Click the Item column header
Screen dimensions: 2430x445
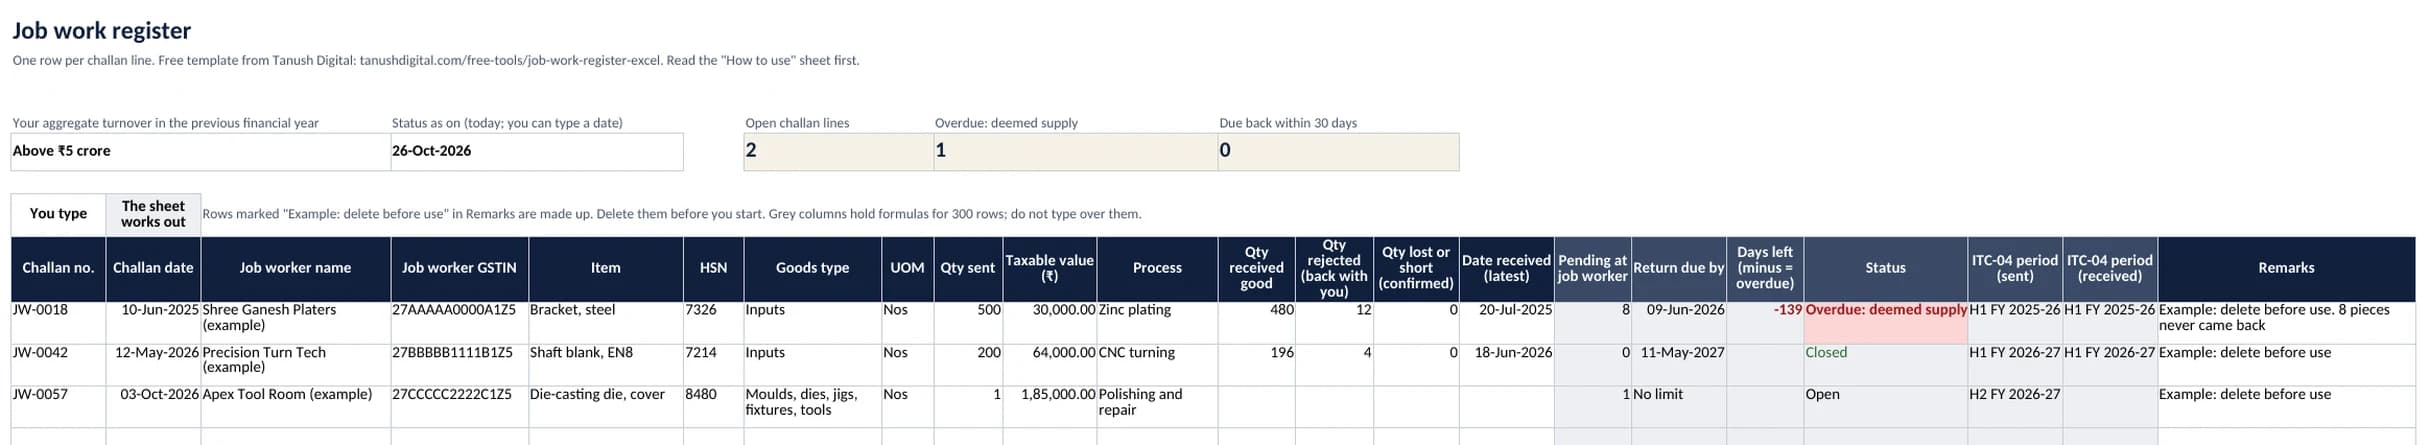(x=606, y=268)
